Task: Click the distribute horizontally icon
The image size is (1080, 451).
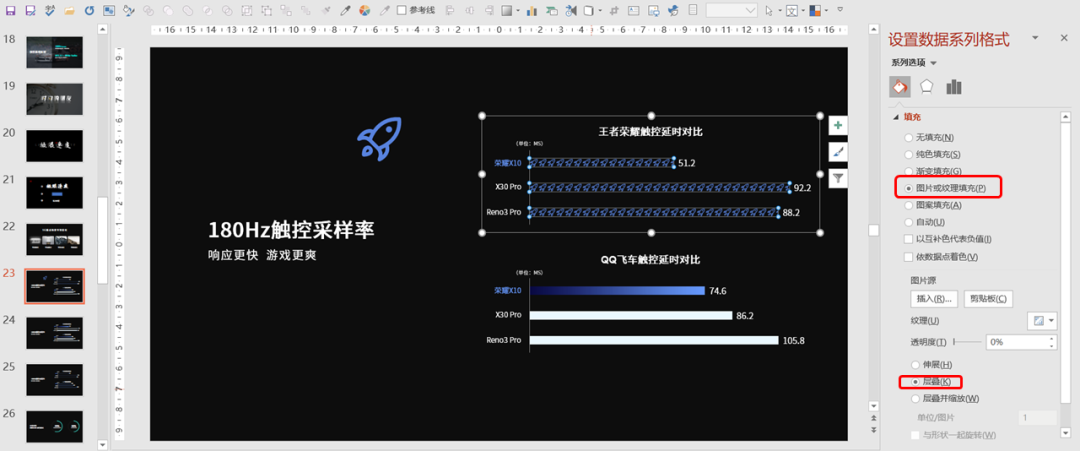Action: coord(469,10)
